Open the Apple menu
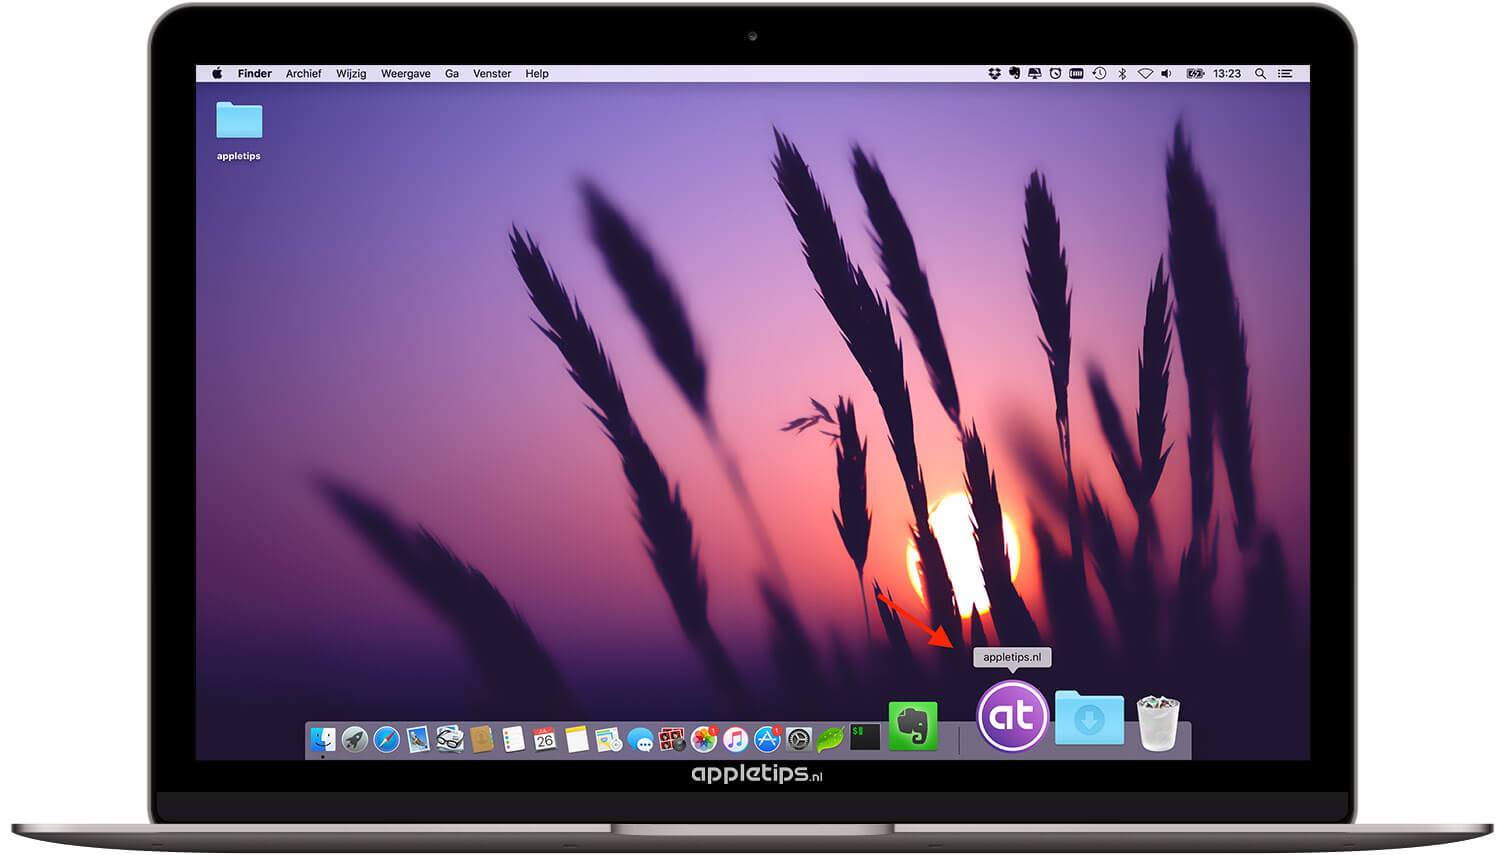Screen dimensions: 1500x855 (217, 73)
